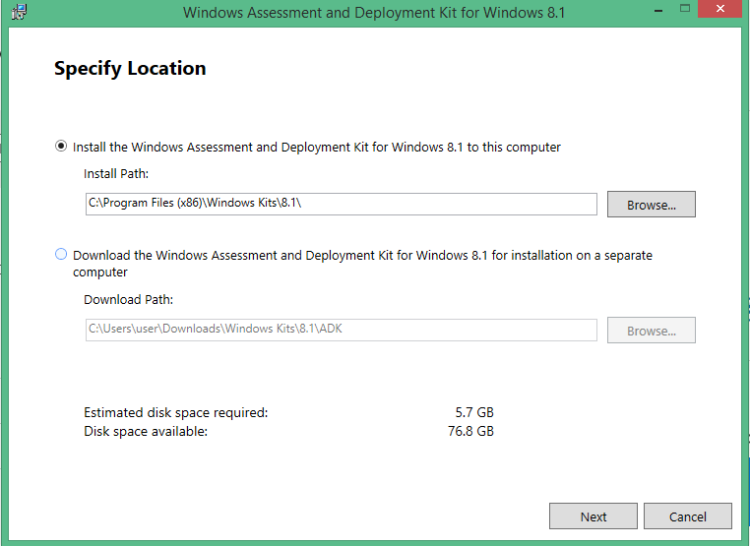750x546 pixels.
Task: Click the Specify Location heading
Action: pyautogui.click(x=130, y=69)
